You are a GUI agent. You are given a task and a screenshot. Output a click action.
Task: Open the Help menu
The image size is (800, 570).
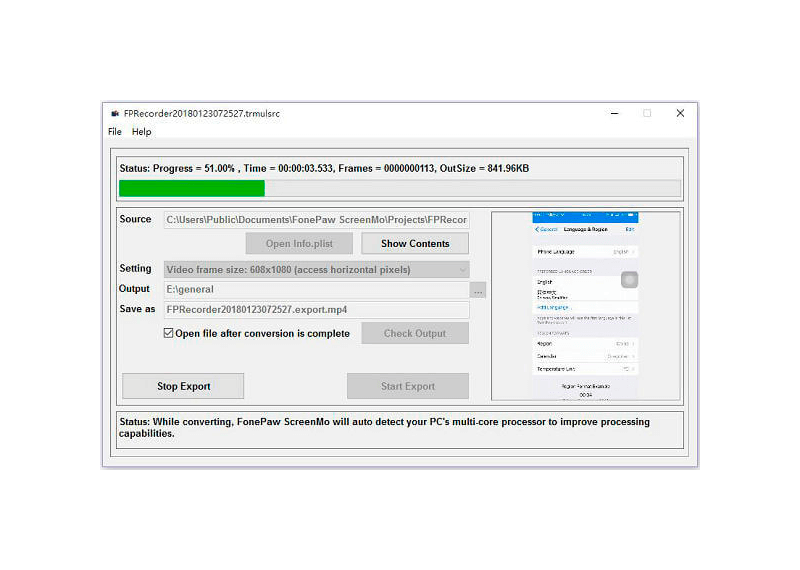coord(141,132)
